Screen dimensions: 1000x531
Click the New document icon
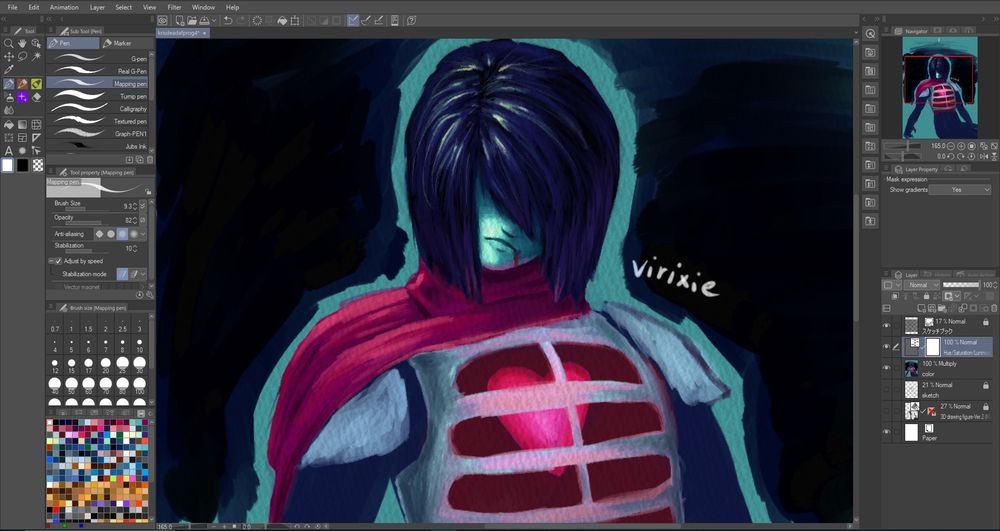point(180,21)
